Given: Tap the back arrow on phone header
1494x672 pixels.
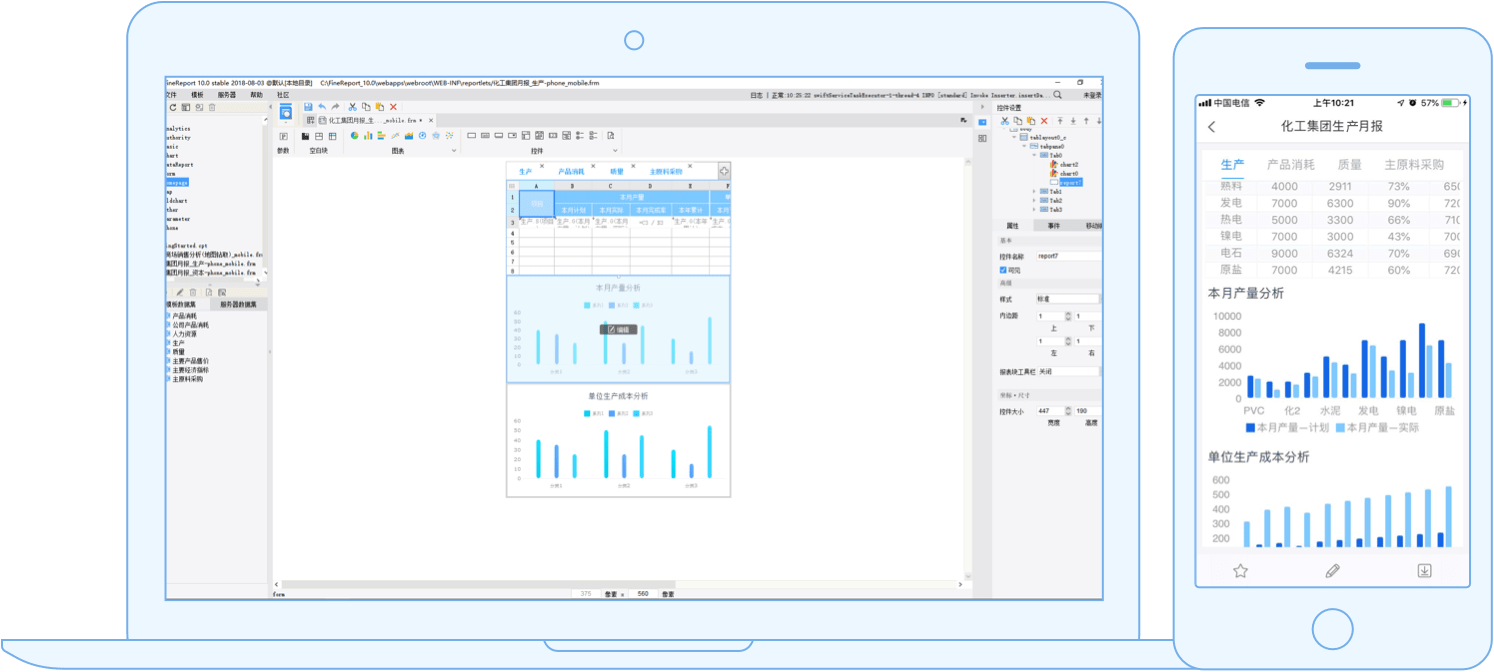Looking at the screenshot, I should 1212,127.
